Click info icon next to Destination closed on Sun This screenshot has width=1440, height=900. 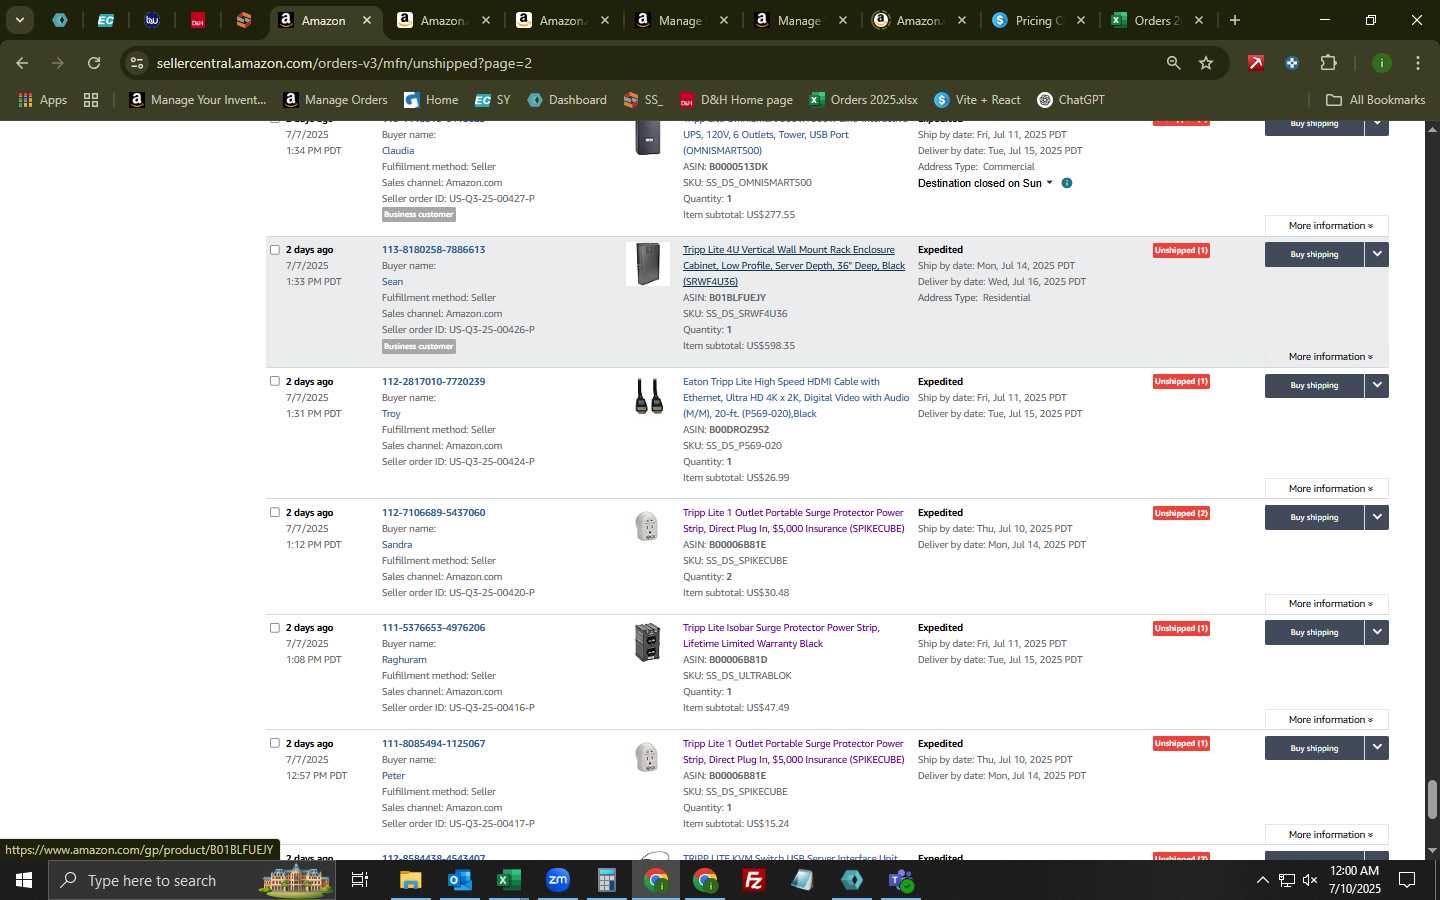[1067, 183]
